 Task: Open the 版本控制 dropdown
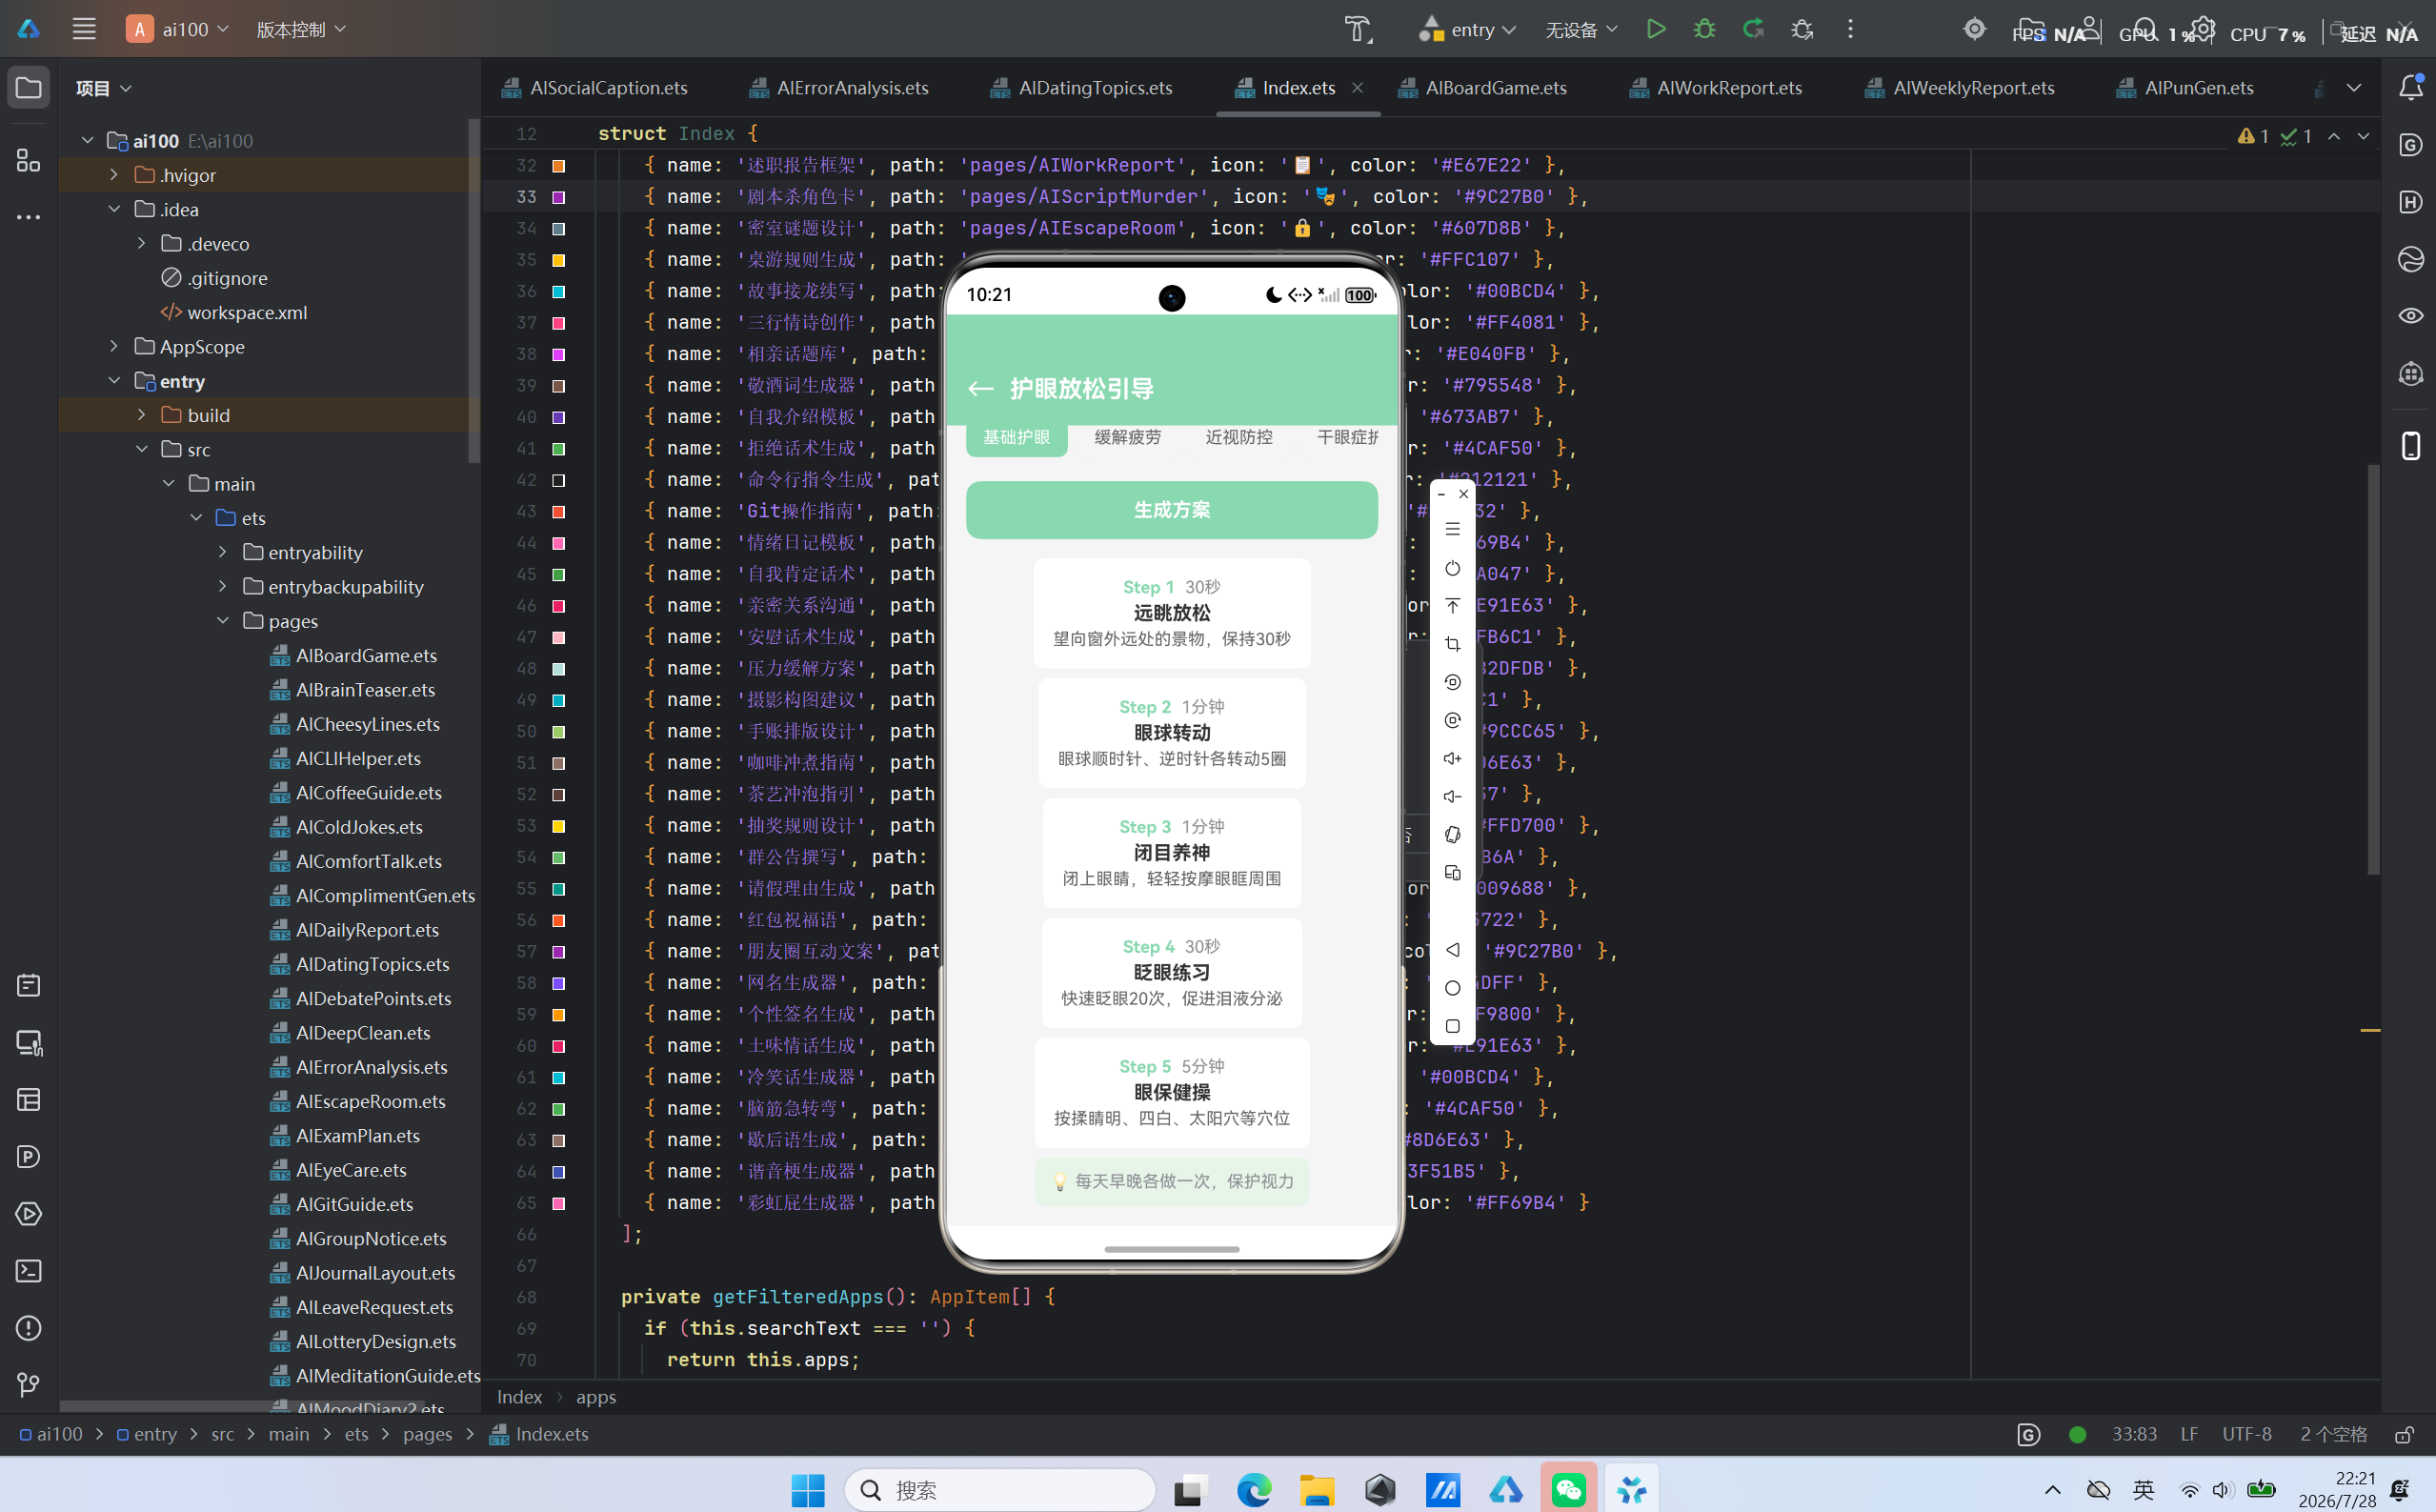pyautogui.click(x=301, y=29)
